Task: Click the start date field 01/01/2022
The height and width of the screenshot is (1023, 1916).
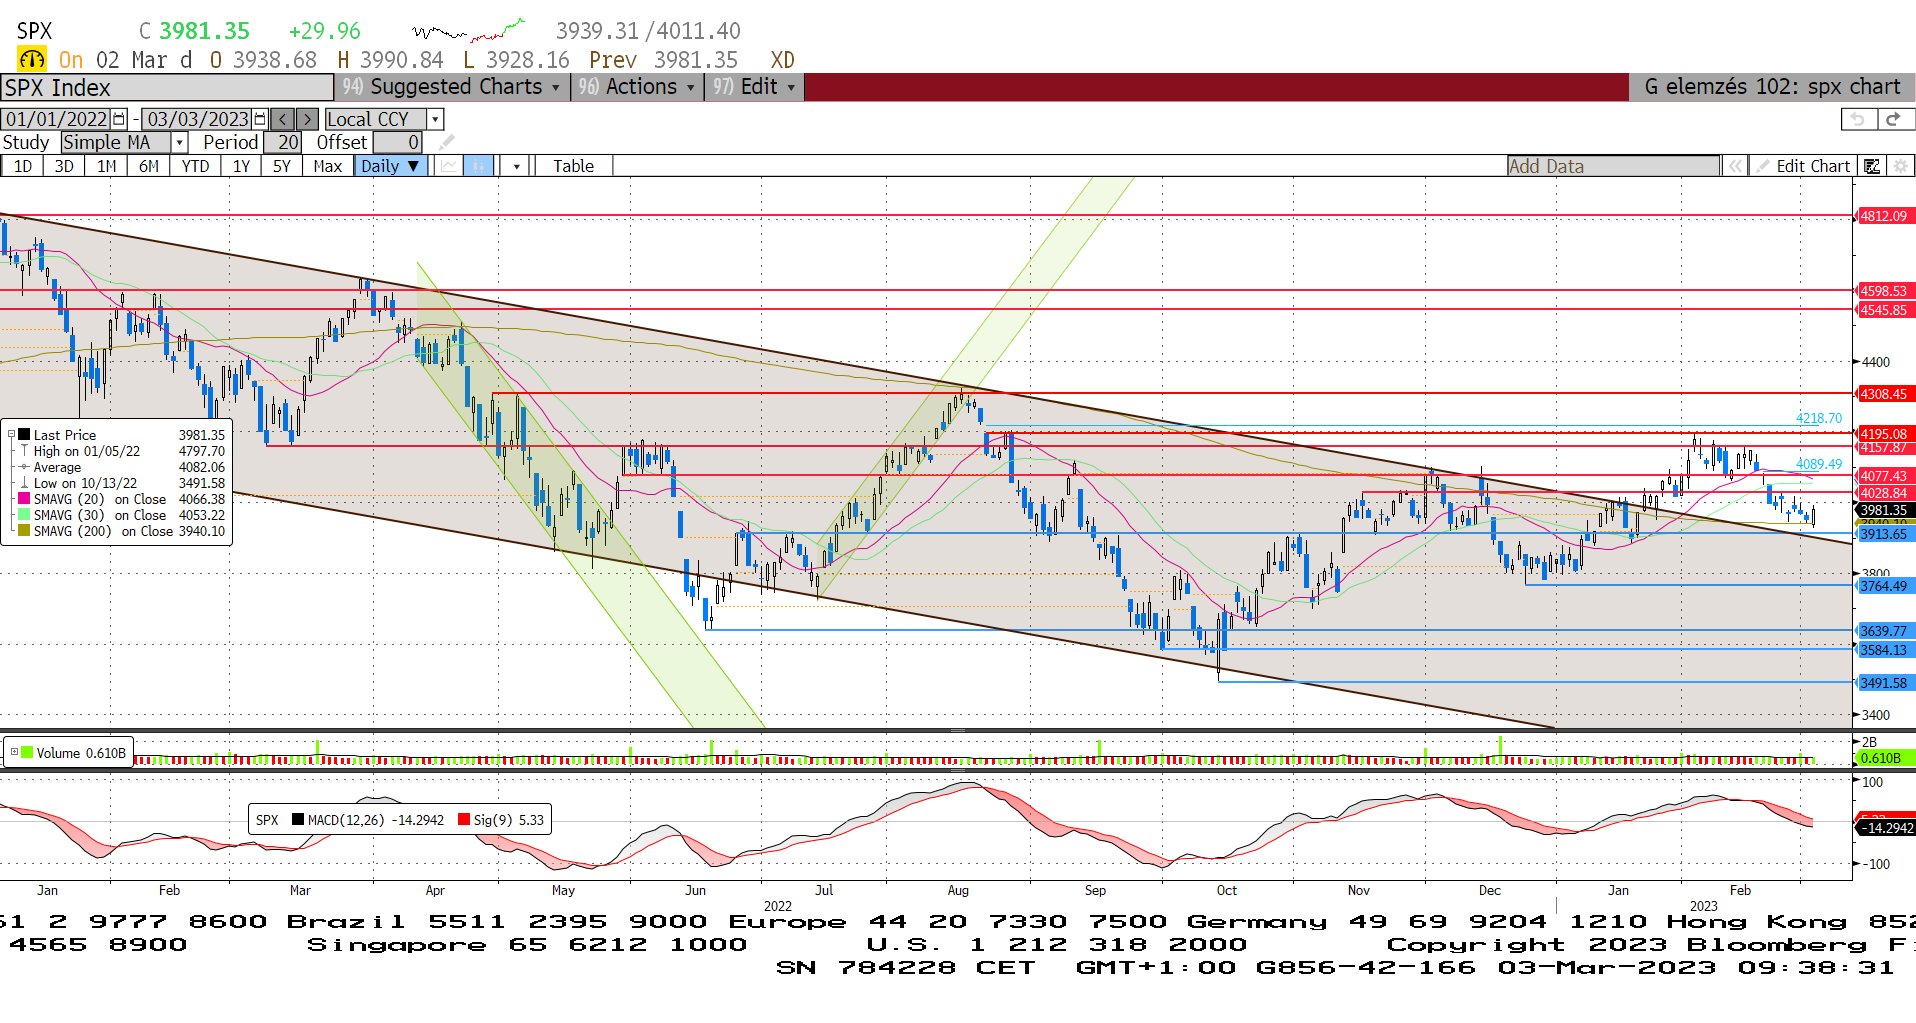Action: coord(56,119)
